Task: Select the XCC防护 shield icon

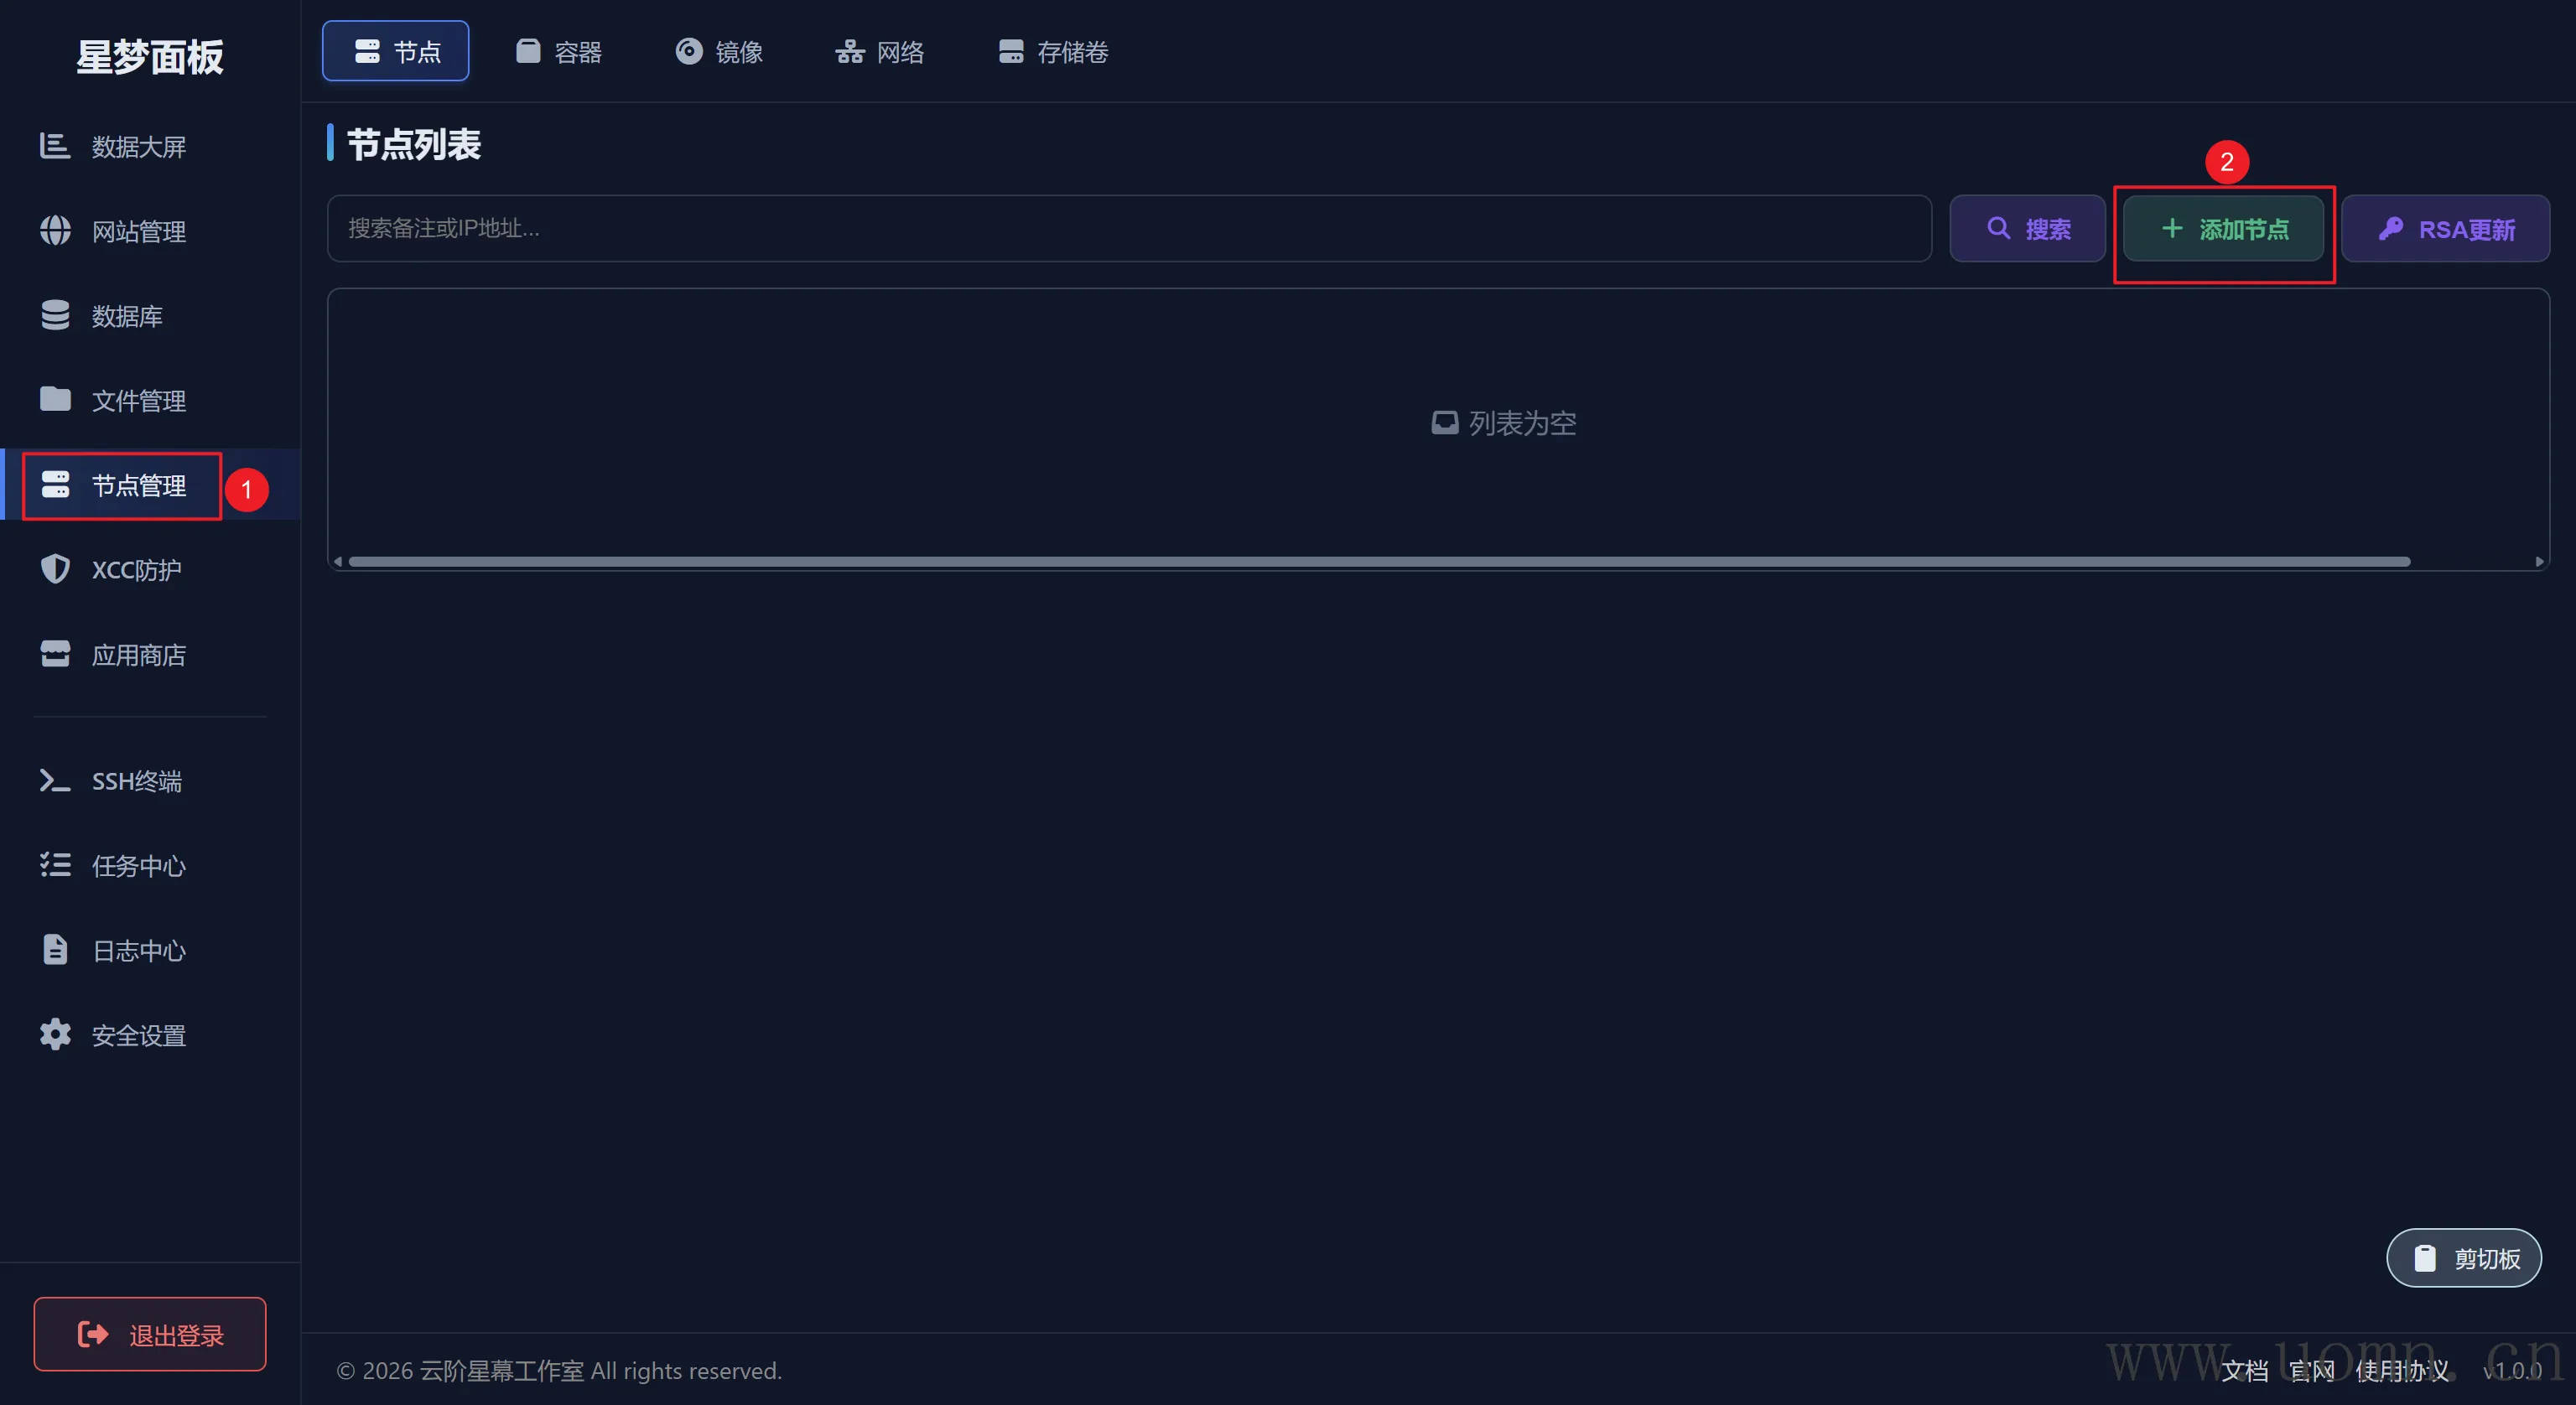Action: 54,569
